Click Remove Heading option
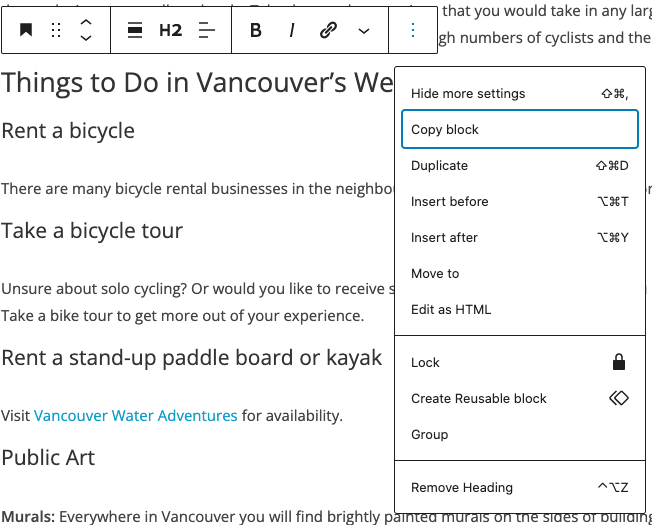 pos(520,487)
